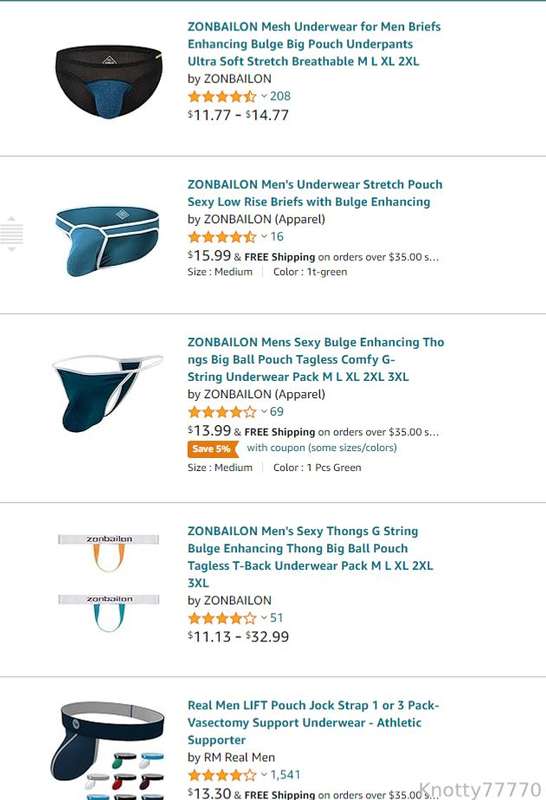The height and width of the screenshot is (800, 546).
Task: Open the ZONBAILON Mesh Underwear product title
Action: click(x=314, y=44)
